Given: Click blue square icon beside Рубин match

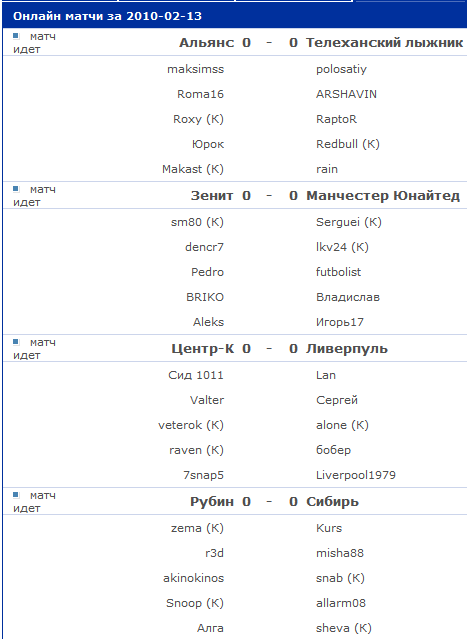Looking at the screenshot, I should pyautogui.click(x=16, y=495).
